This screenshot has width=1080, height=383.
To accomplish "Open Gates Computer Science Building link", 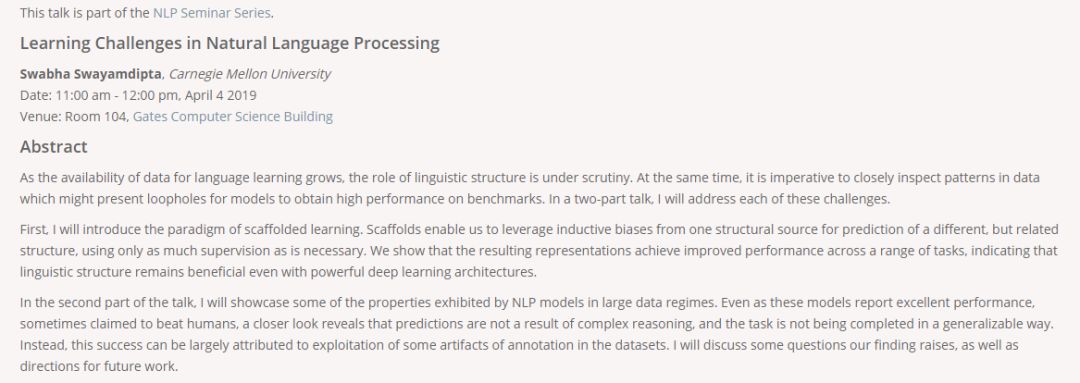I will click(x=233, y=116).
